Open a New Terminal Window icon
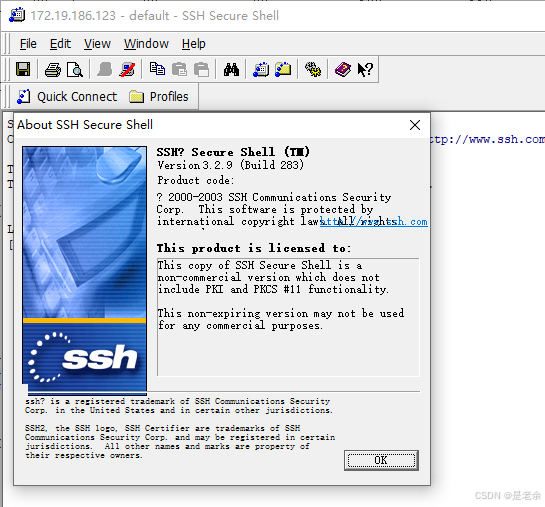The image size is (545, 507). (261, 69)
